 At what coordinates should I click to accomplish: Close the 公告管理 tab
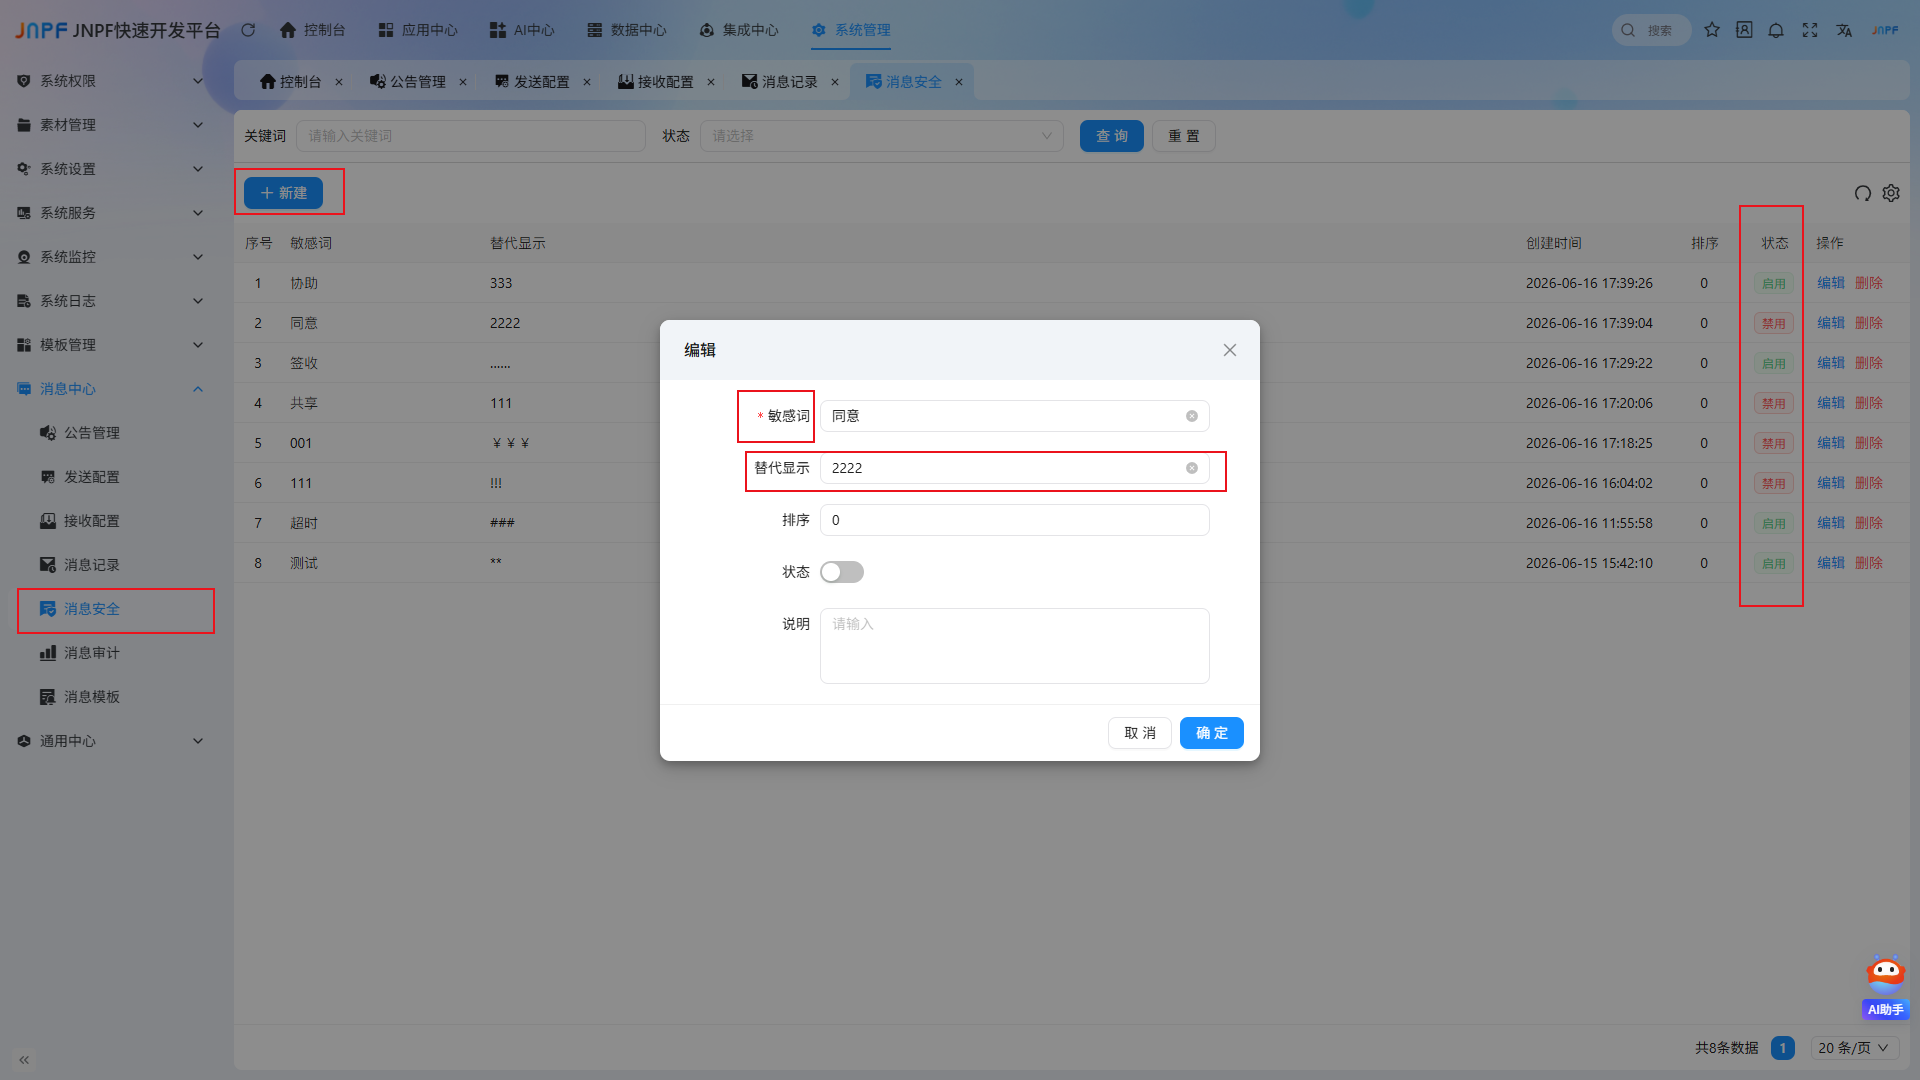tap(463, 82)
